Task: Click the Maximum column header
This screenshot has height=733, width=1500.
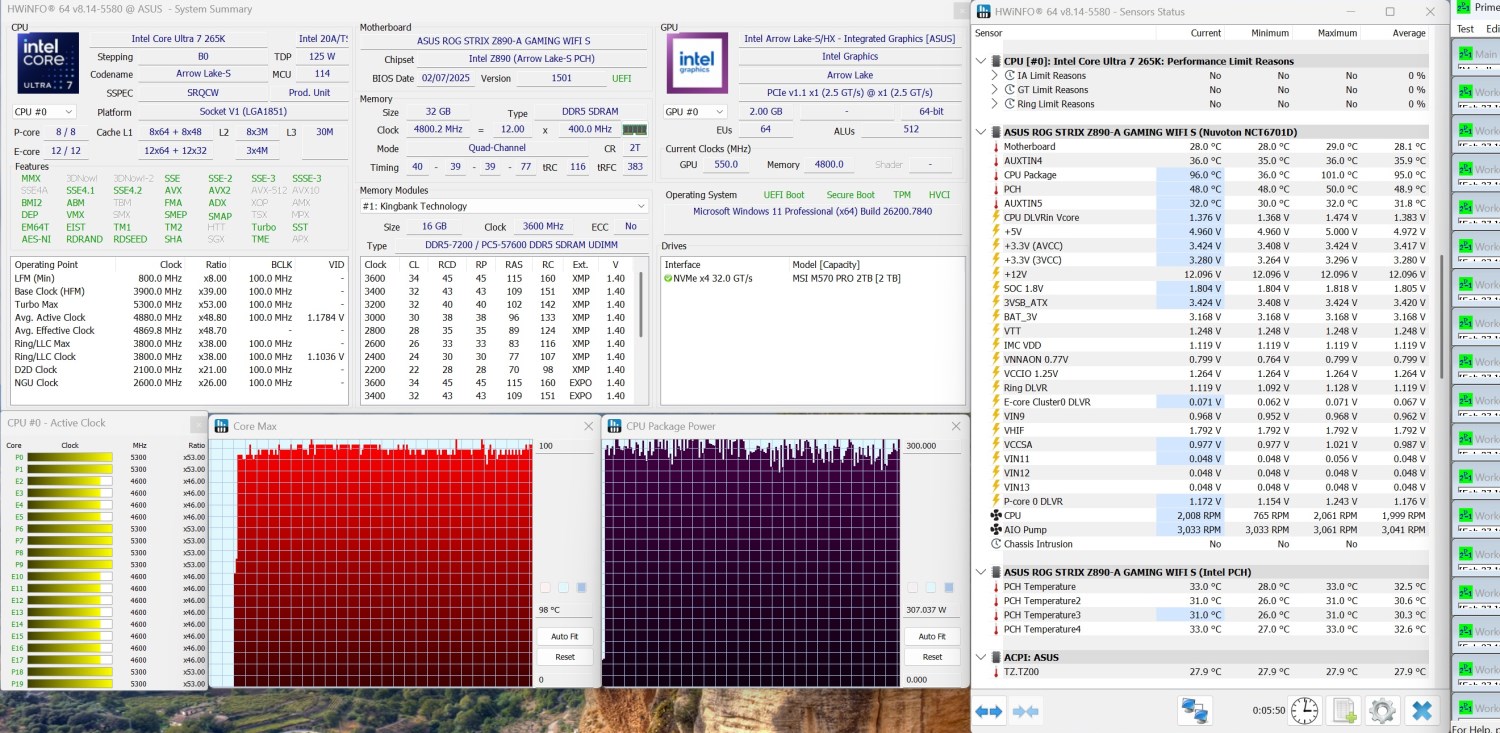Action: point(1336,33)
